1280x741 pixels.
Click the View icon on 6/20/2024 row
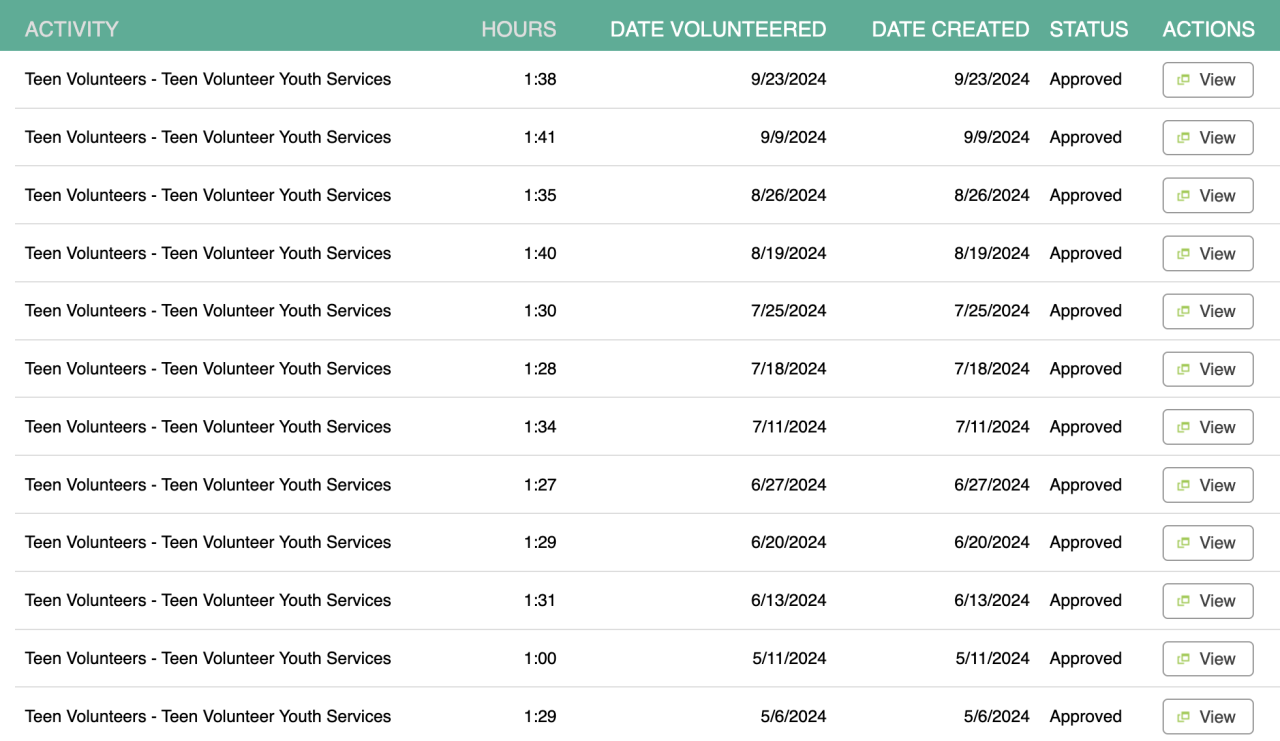tap(1184, 544)
